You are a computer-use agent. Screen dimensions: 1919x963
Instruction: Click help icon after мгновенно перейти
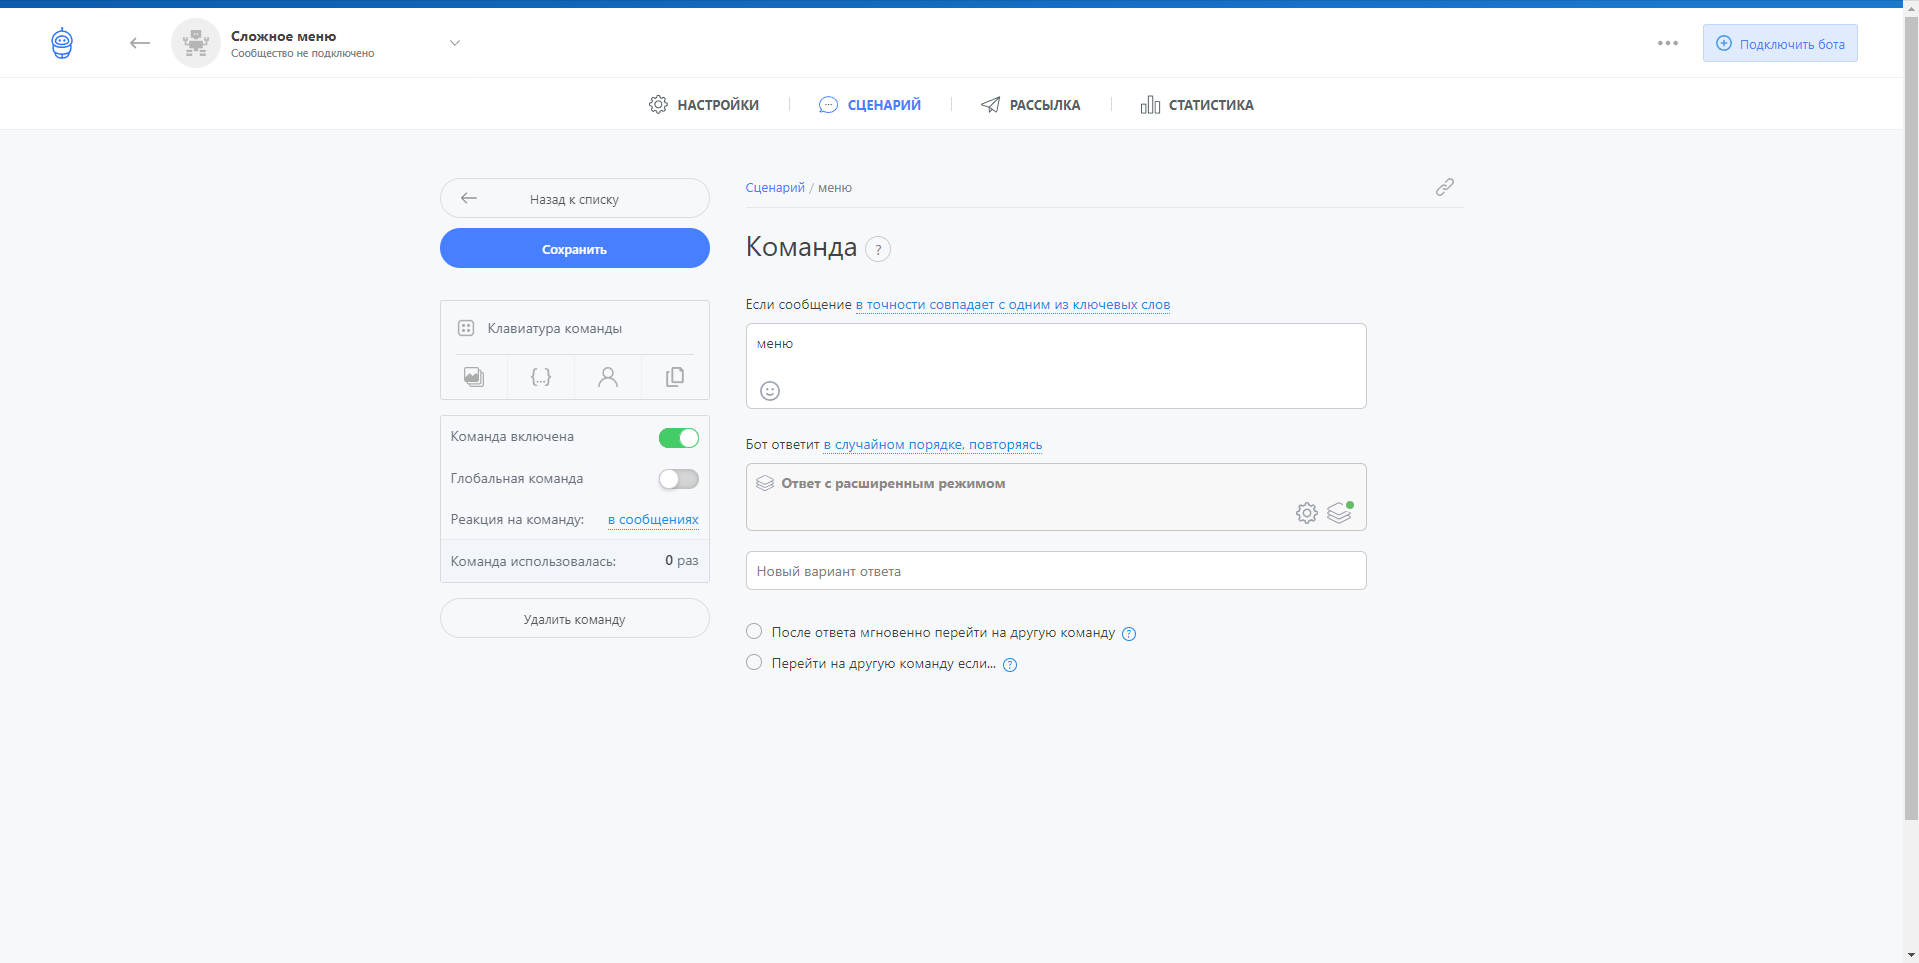click(x=1129, y=634)
